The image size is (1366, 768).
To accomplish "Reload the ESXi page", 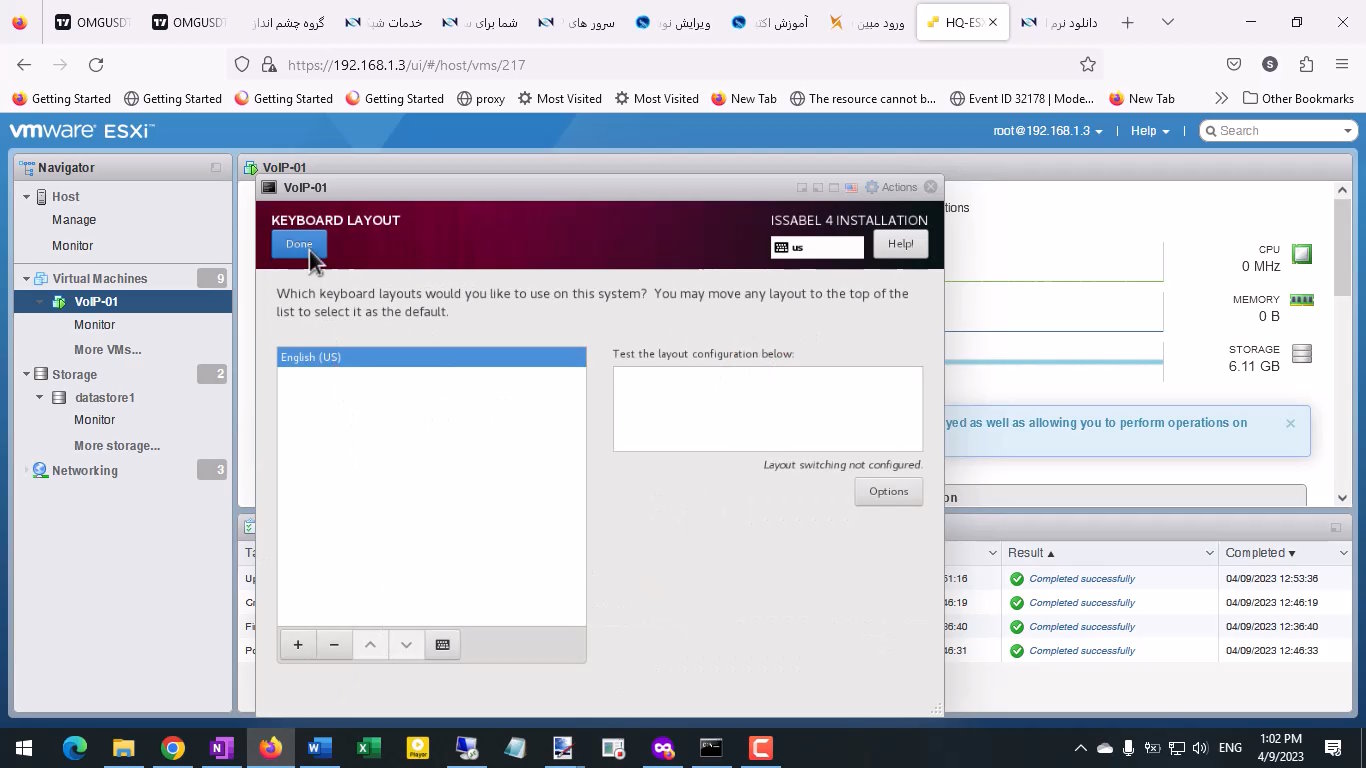I will tap(96, 64).
